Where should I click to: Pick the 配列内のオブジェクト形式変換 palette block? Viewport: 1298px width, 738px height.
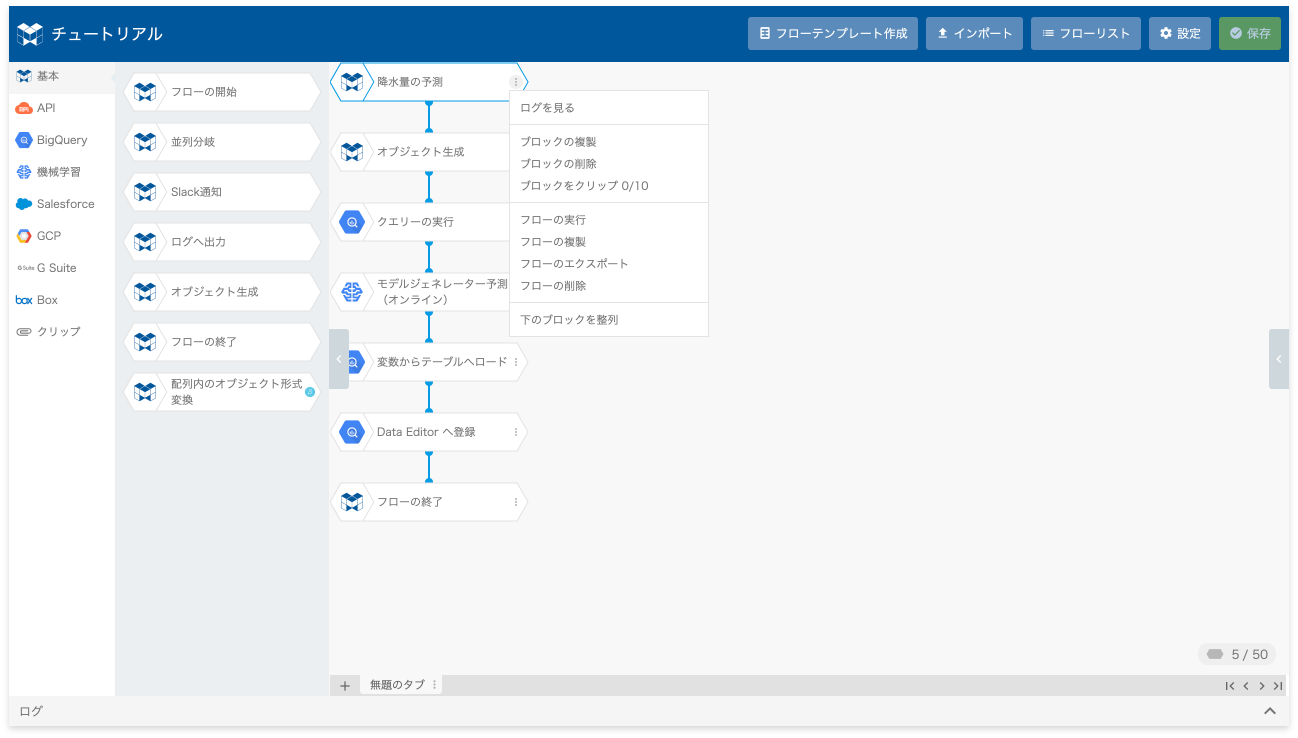(x=222, y=392)
